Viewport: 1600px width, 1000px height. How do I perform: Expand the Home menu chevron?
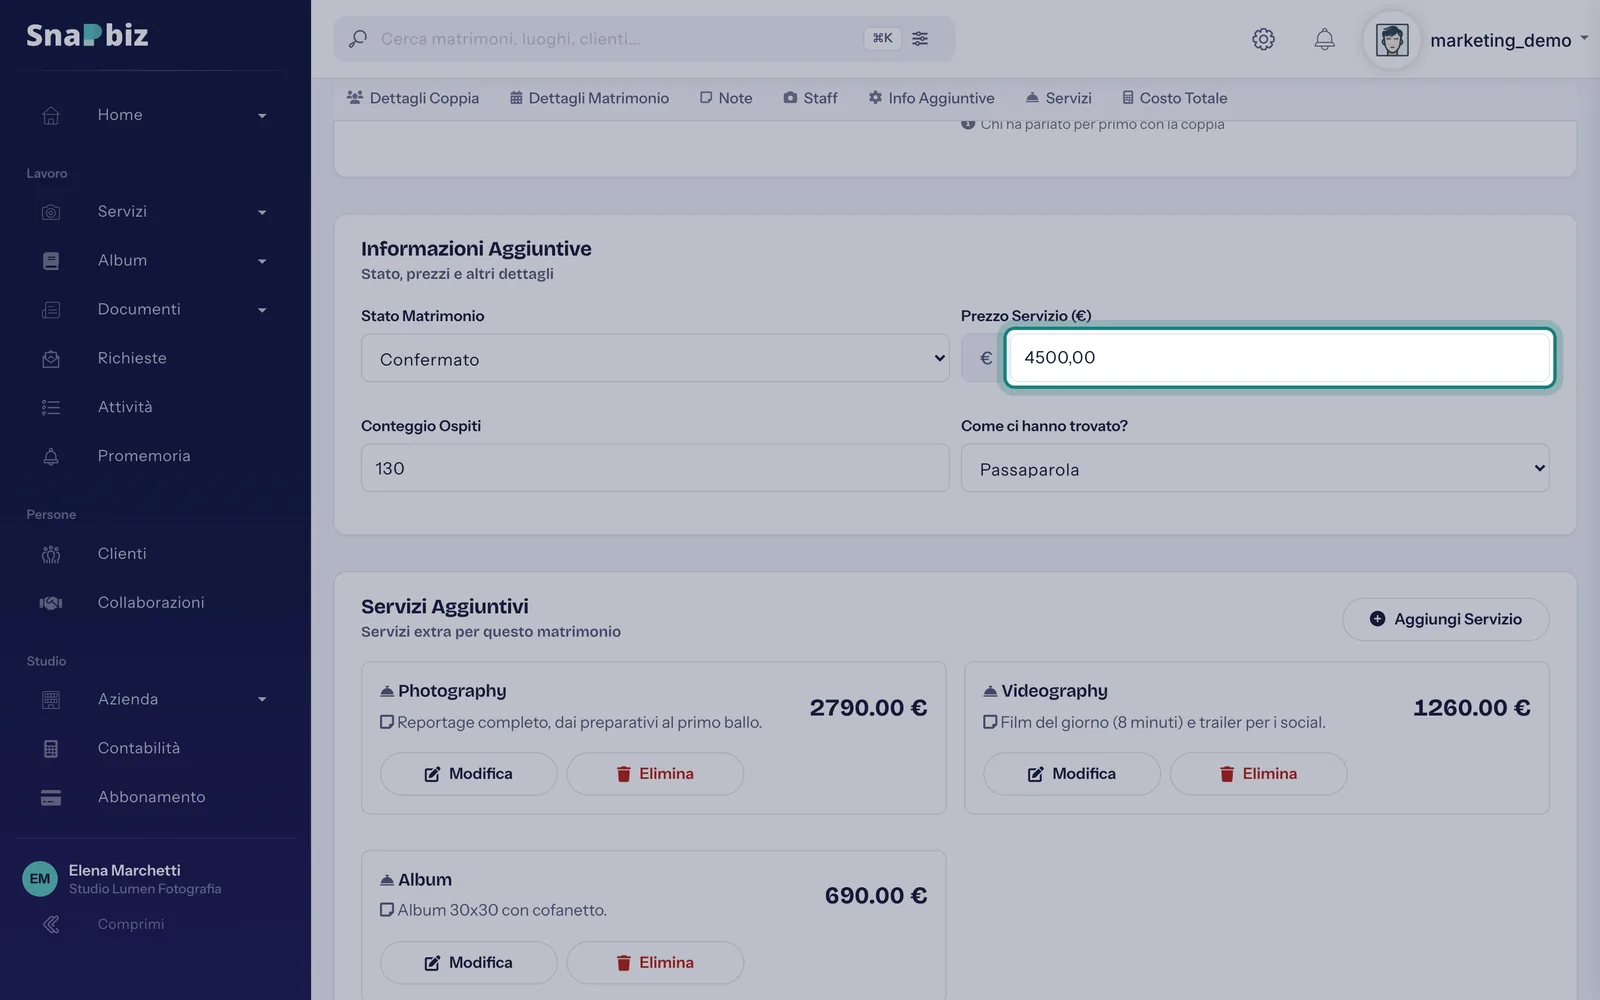pyautogui.click(x=262, y=116)
